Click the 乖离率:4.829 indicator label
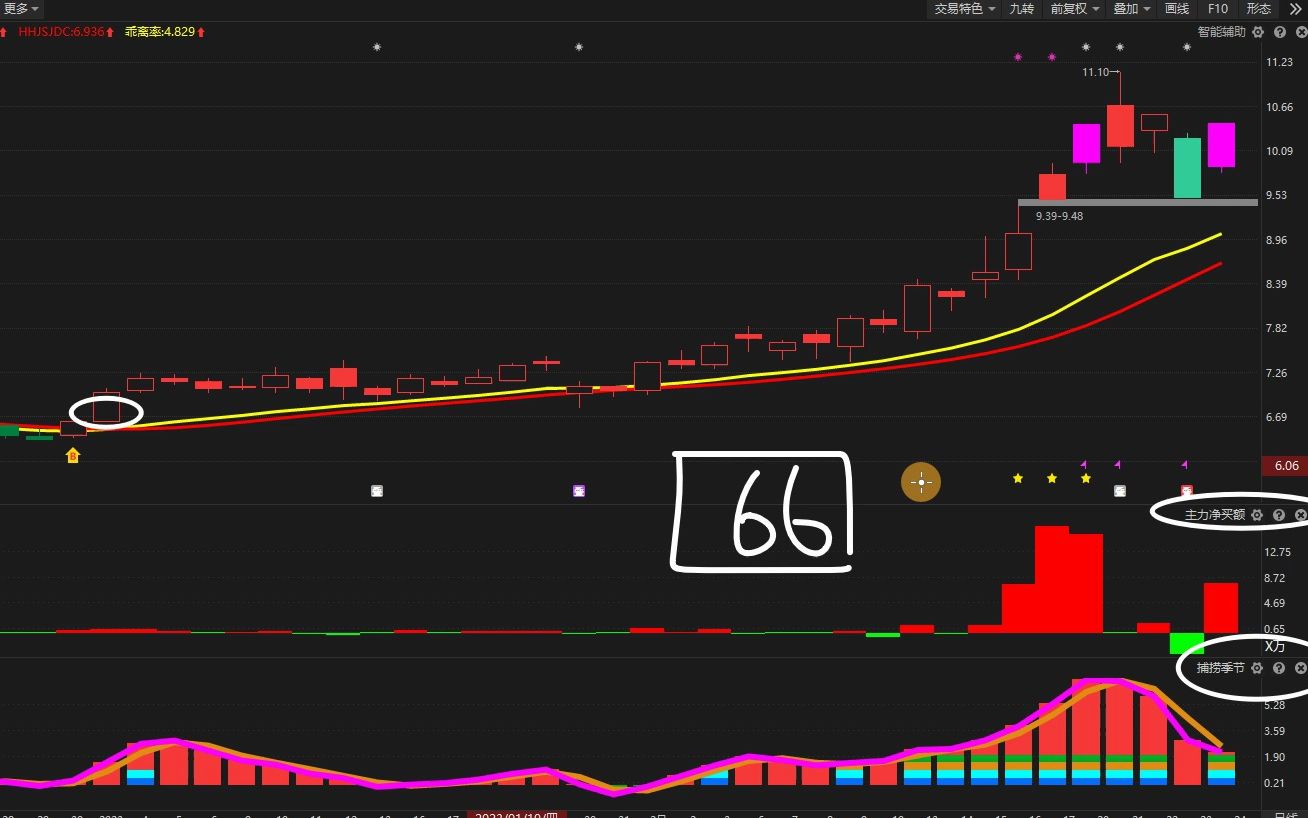The height and width of the screenshot is (818, 1308). (160, 32)
